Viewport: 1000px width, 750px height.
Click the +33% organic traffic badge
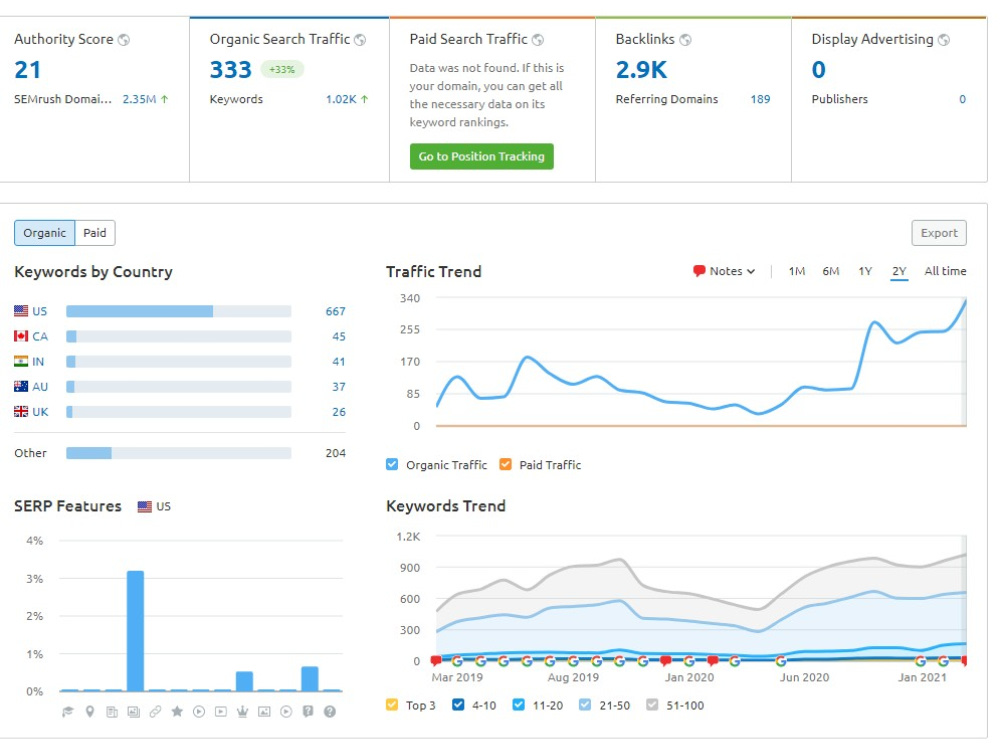[282, 70]
